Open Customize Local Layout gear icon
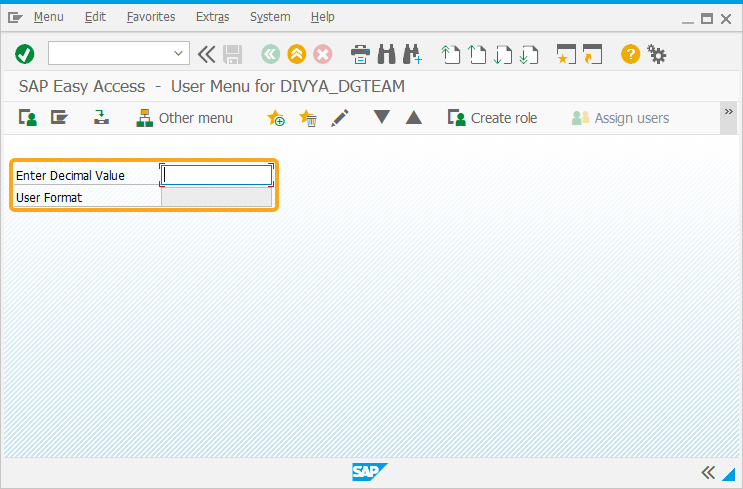The image size is (743, 489). pos(657,54)
